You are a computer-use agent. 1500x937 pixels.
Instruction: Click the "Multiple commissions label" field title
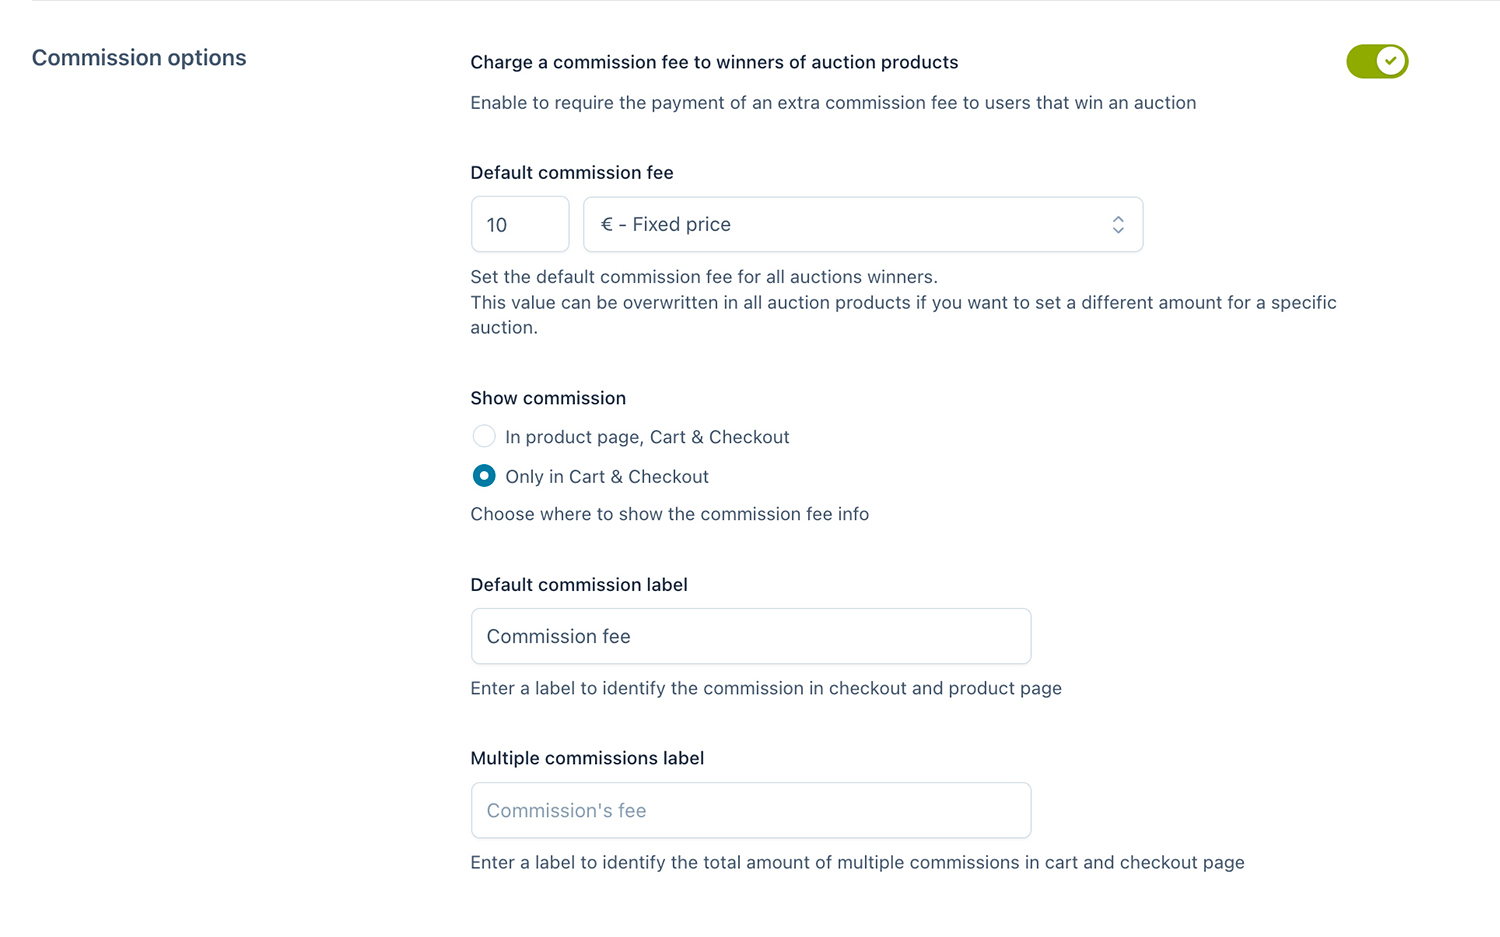(587, 758)
